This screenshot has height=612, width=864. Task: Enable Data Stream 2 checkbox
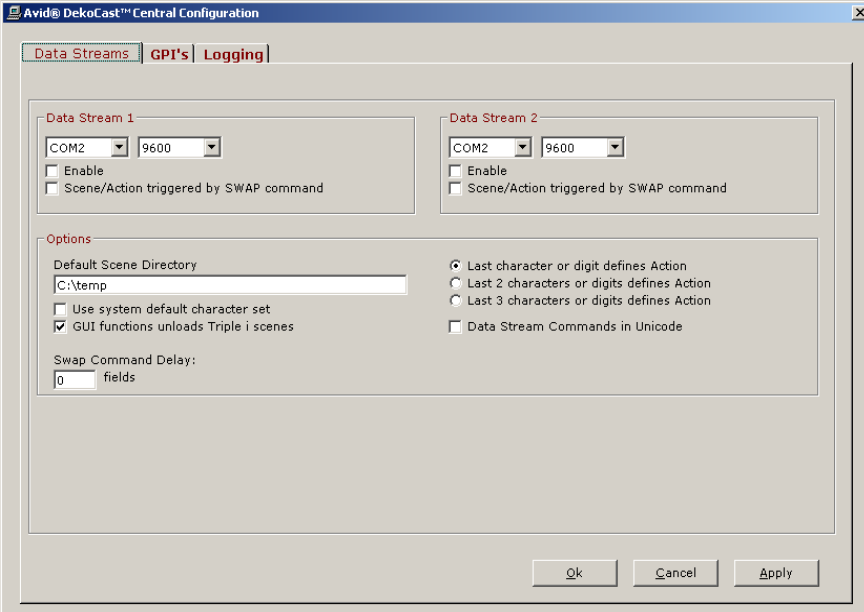[x=456, y=171]
